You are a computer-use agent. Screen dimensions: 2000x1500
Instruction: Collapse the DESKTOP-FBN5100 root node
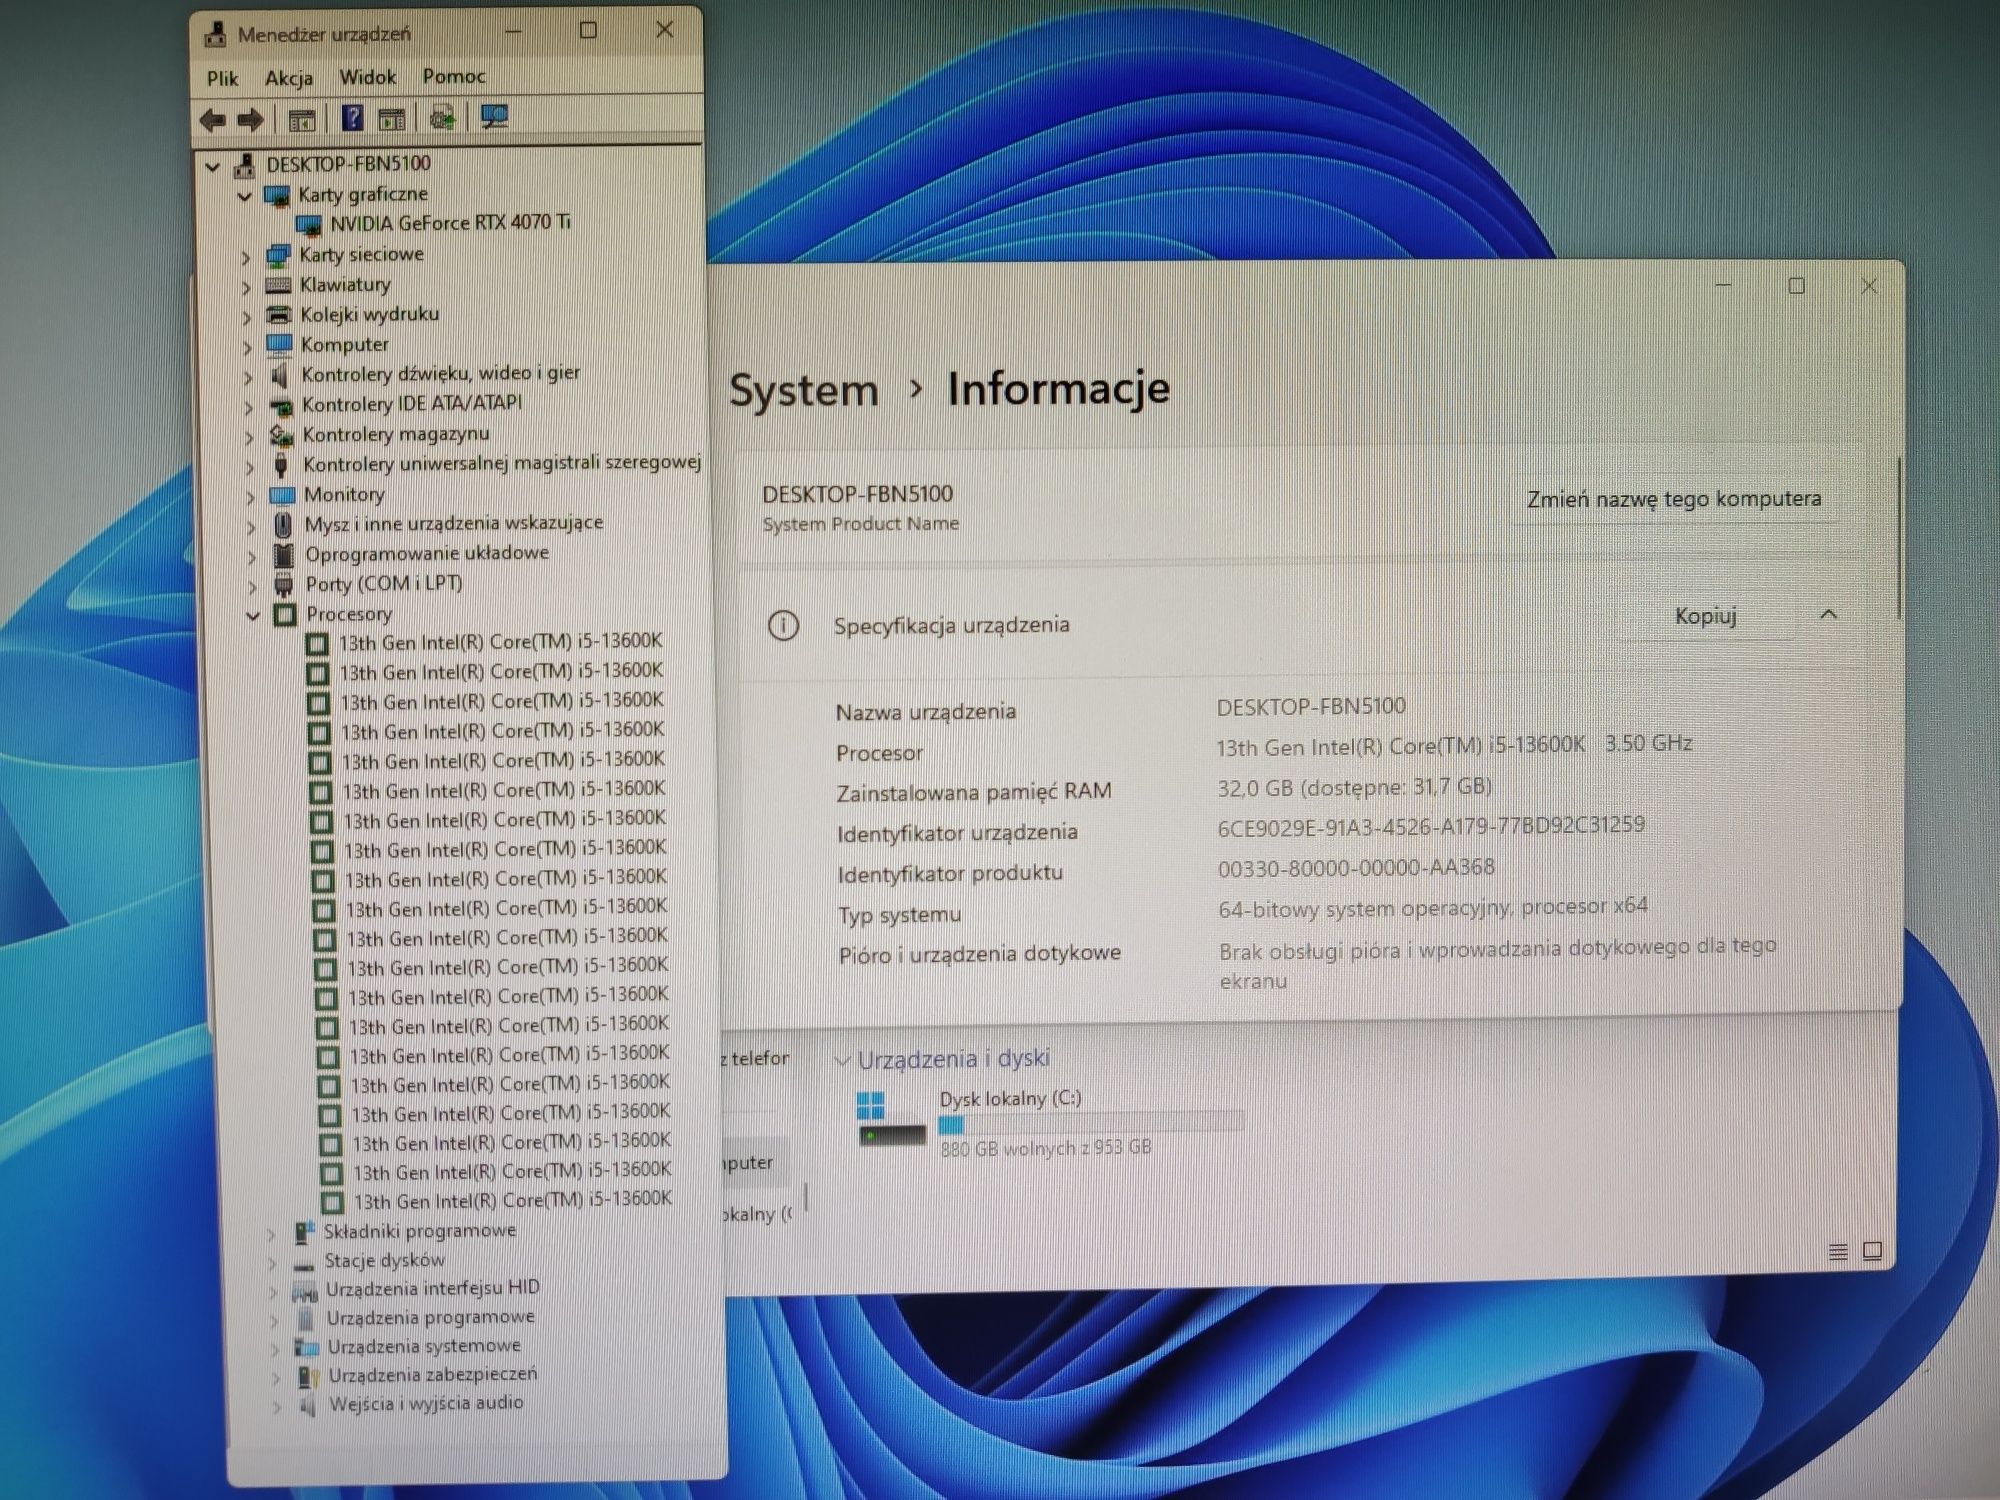point(213,166)
